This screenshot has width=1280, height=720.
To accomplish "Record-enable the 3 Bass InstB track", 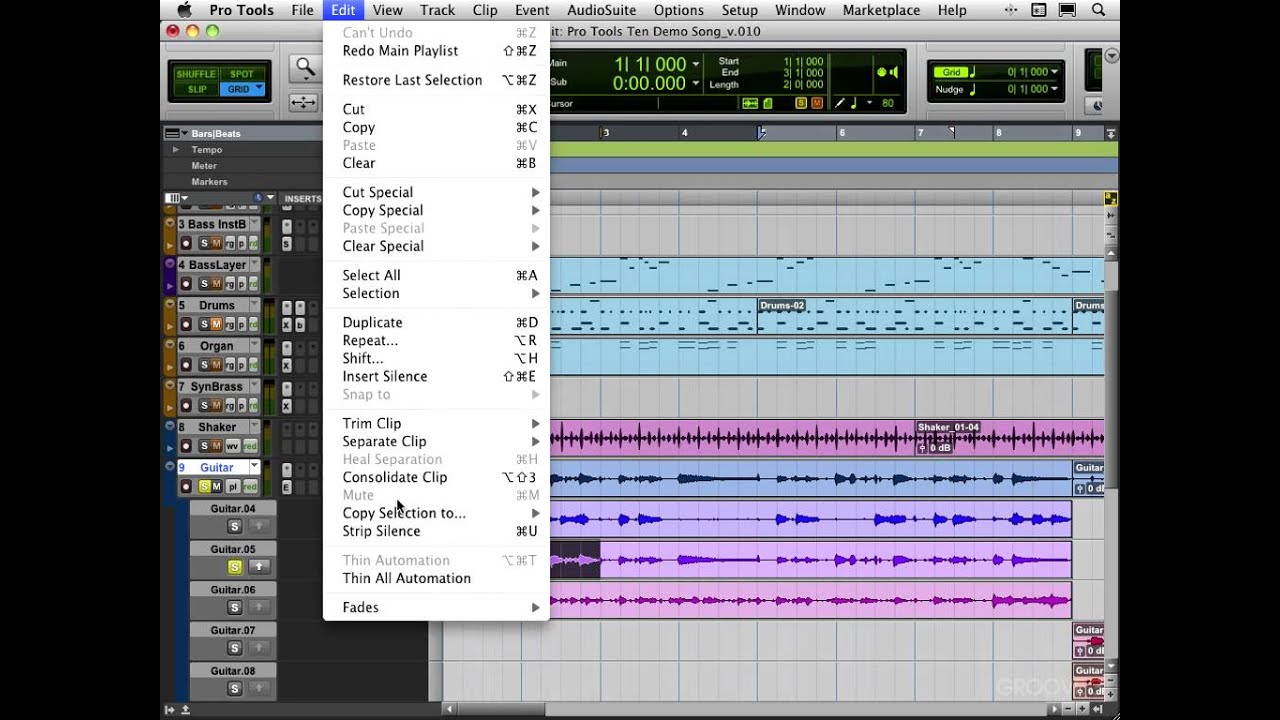I will click(186, 243).
